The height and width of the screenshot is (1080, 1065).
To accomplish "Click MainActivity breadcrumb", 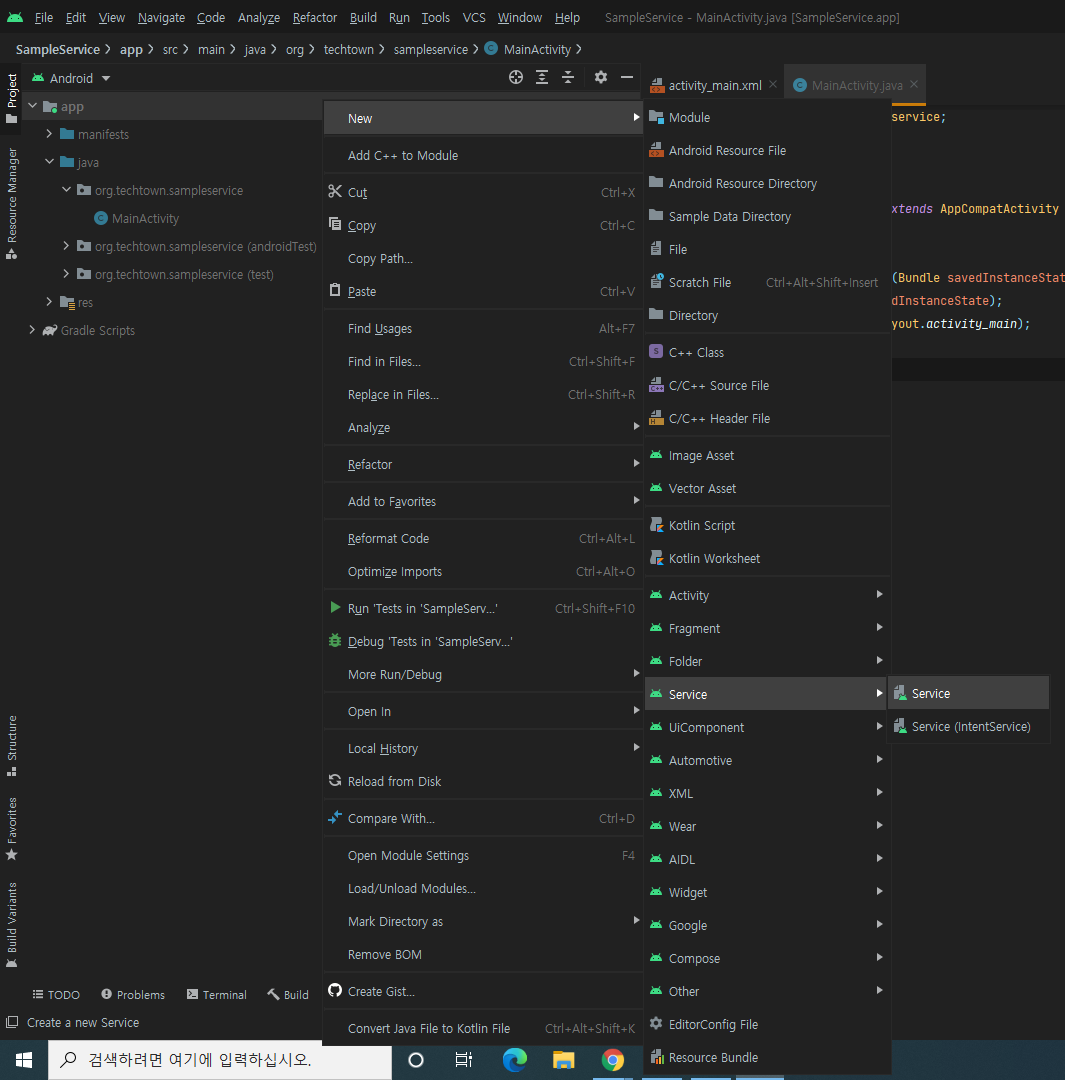I will pyautogui.click(x=528, y=50).
